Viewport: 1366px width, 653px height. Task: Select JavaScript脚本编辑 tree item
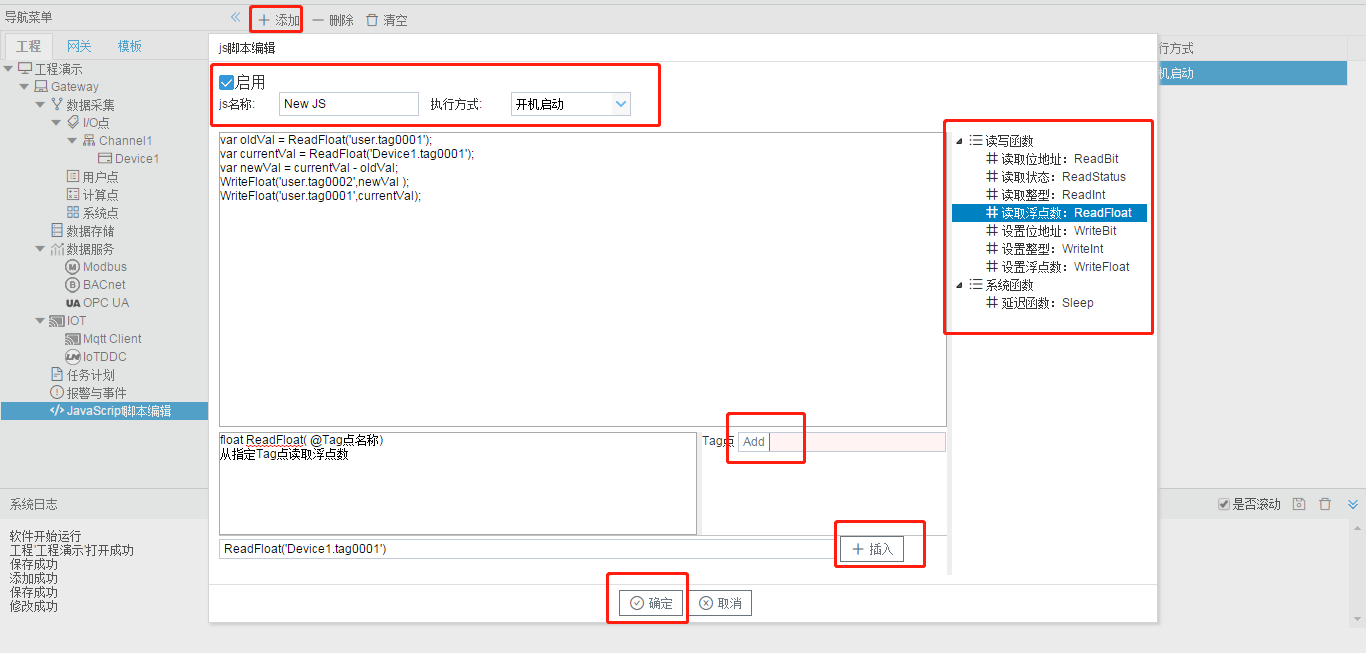104,411
